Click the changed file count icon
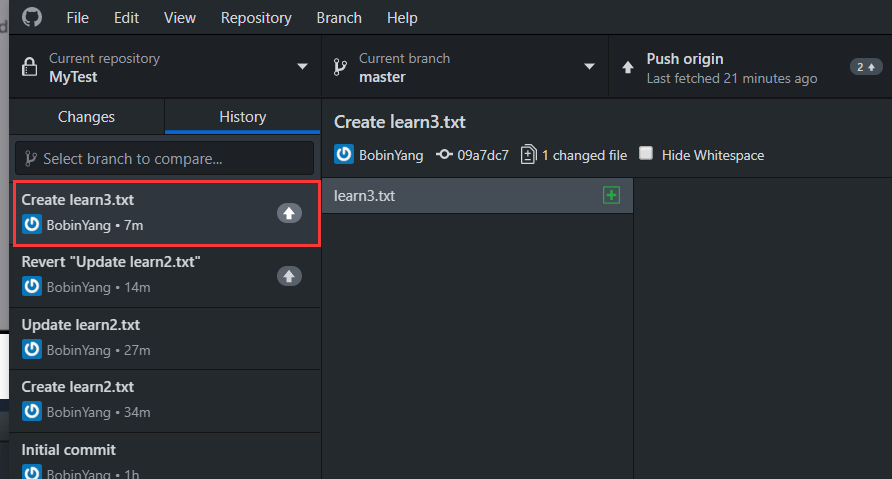 click(x=529, y=155)
